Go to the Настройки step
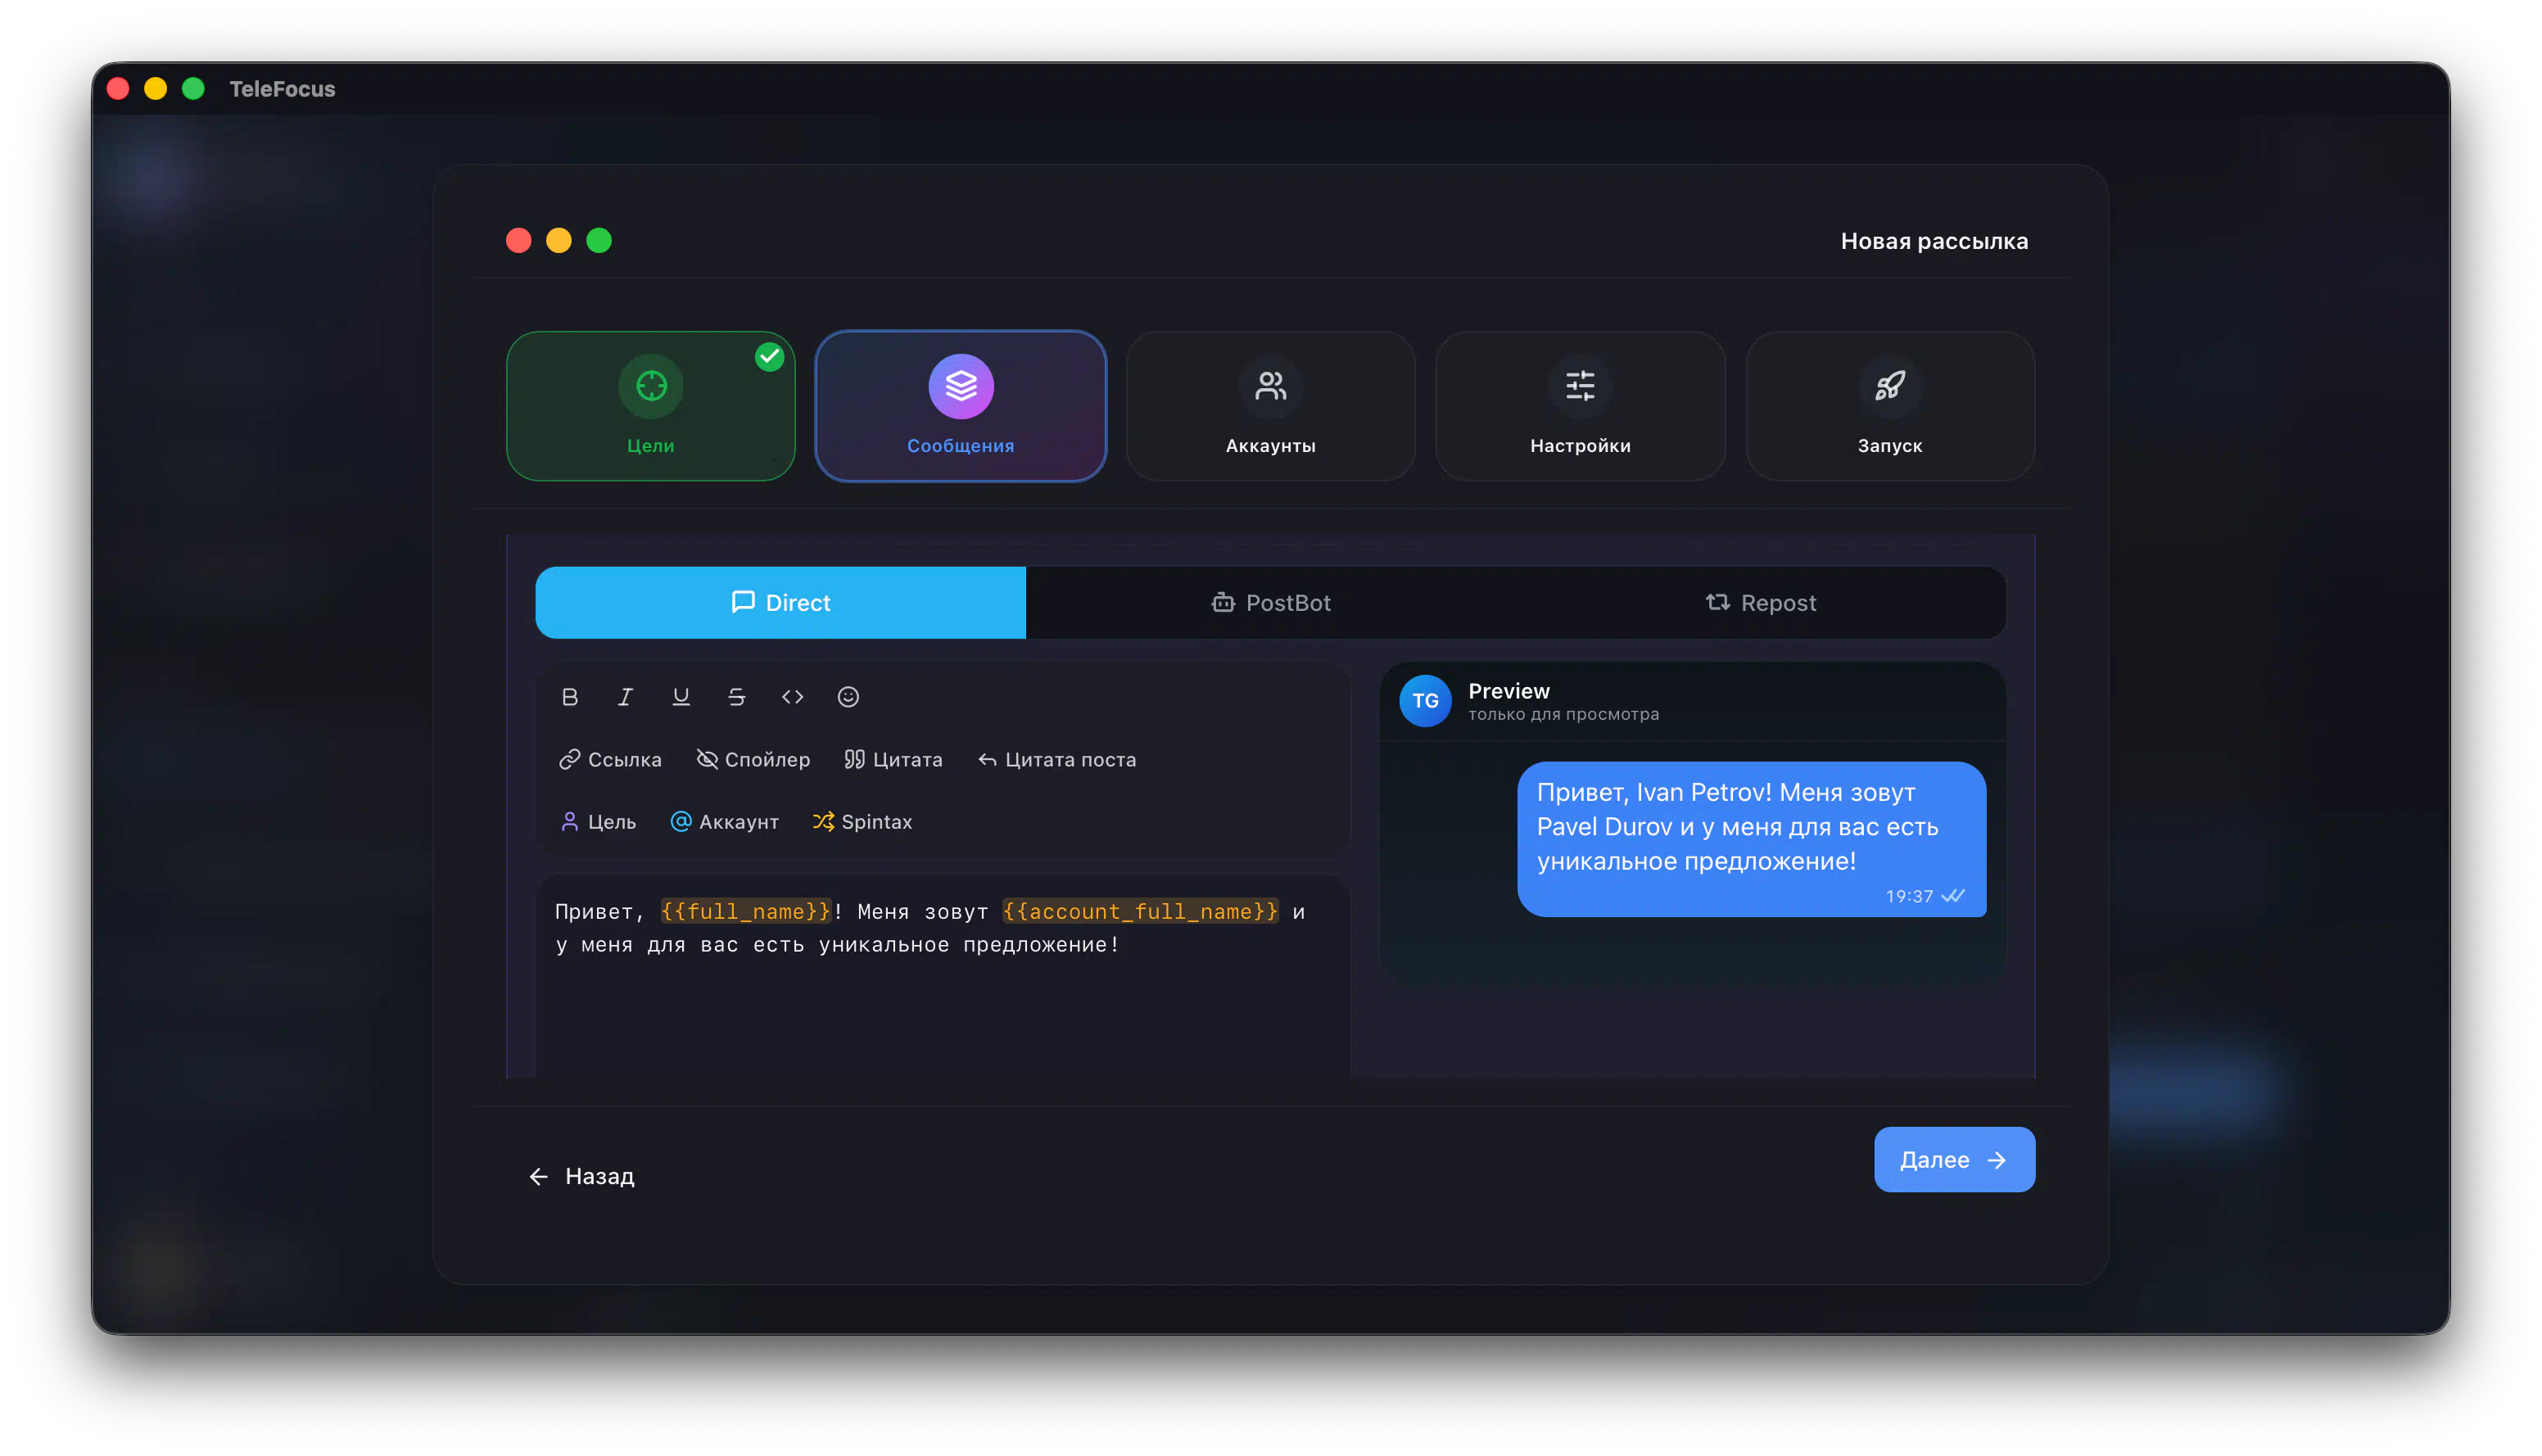The height and width of the screenshot is (1456, 2542). [x=1580, y=406]
